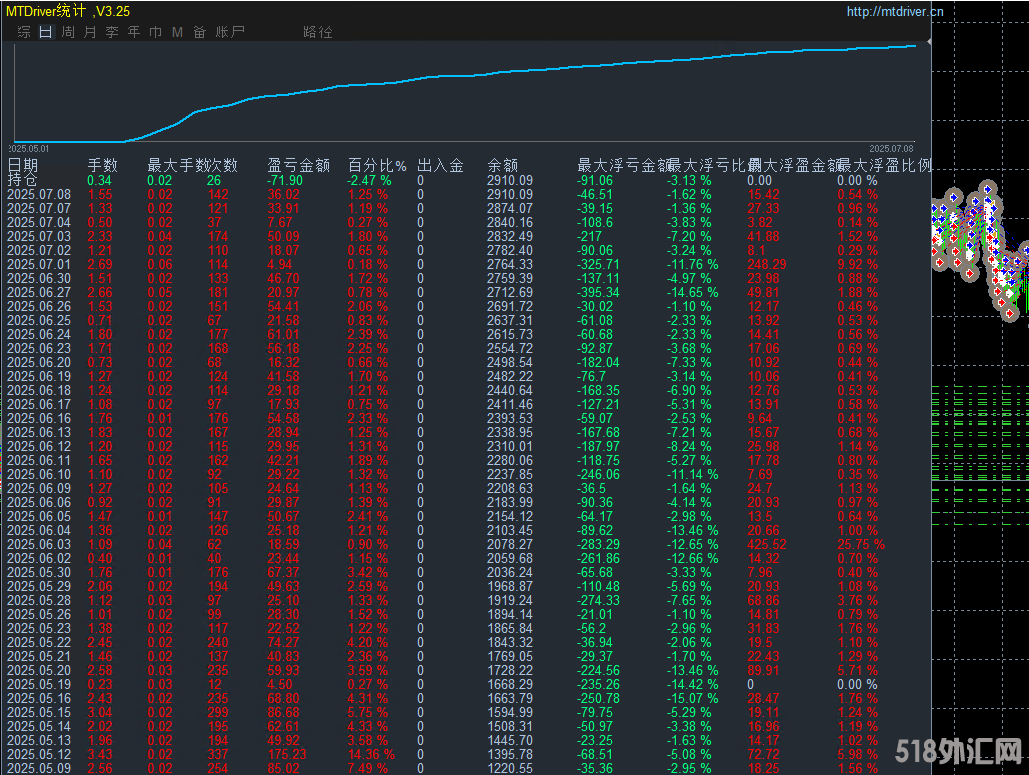Click the MTDriver统计 V3.25 title

[68, 11]
